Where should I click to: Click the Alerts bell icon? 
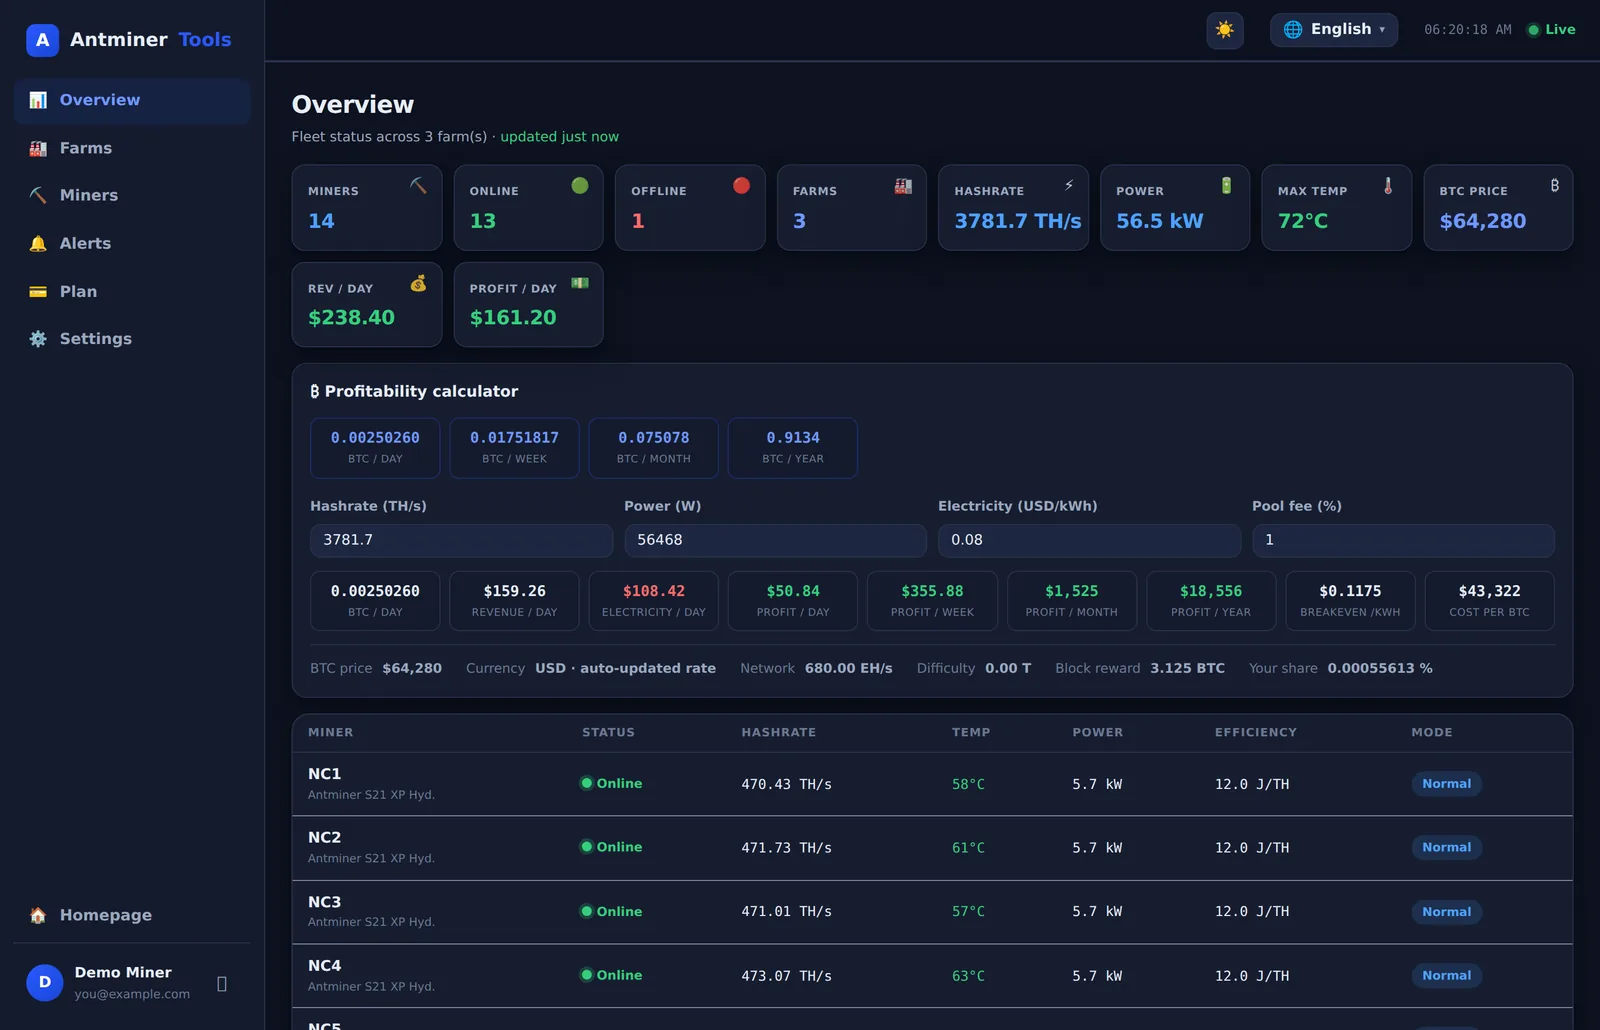click(x=38, y=243)
